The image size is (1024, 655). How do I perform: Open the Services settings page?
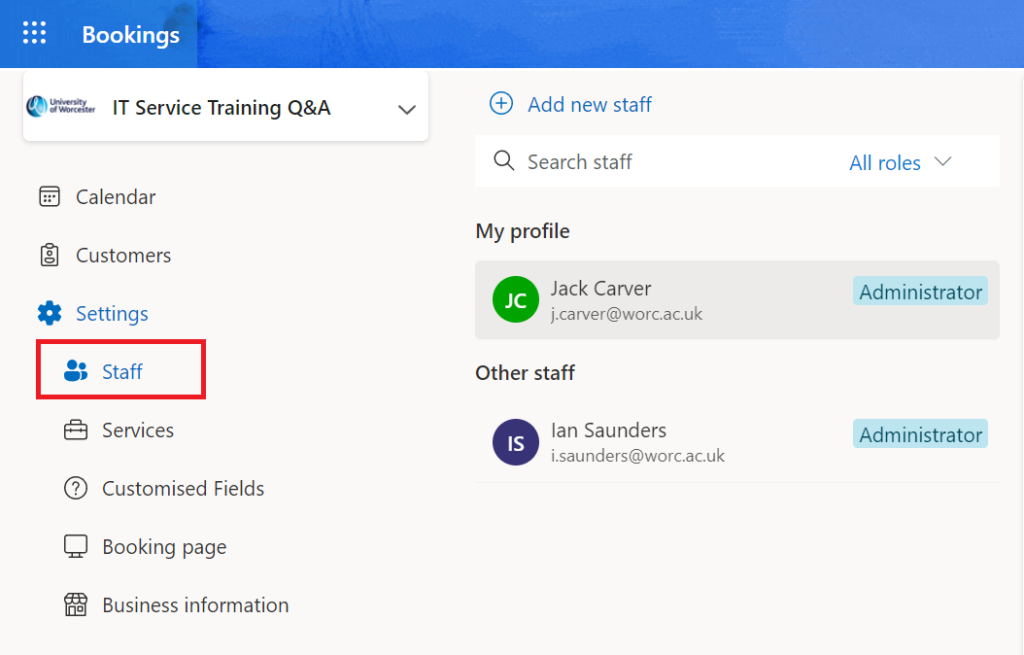pyautogui.click(x=137, y=430)
